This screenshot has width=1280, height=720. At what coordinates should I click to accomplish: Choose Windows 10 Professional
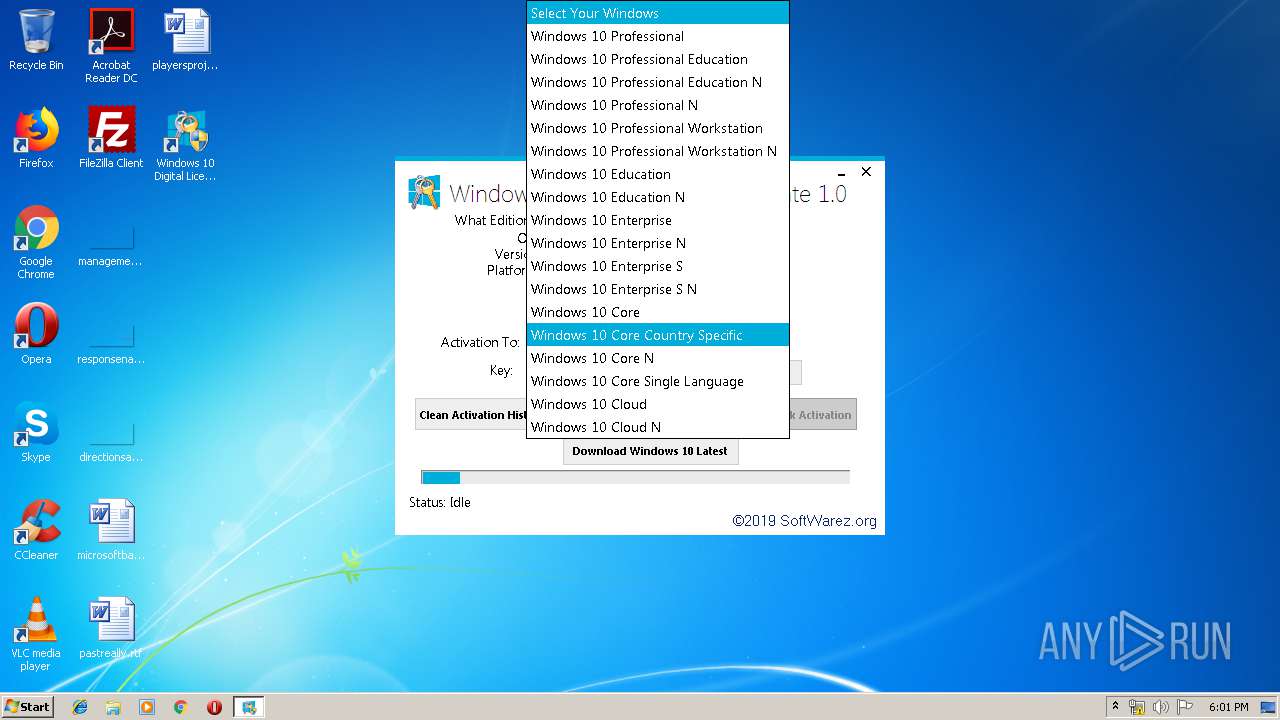658,36
